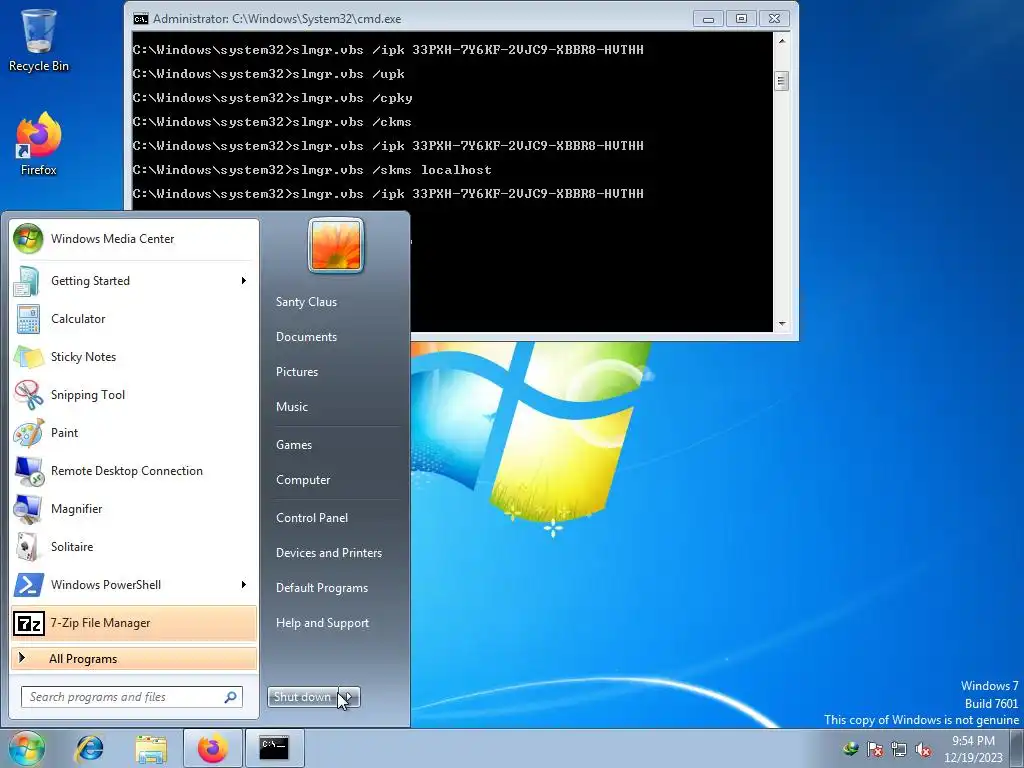Launch Calculator from Start menu
The width and height of the screenshot is (1024, 768).
pos(133,319)
